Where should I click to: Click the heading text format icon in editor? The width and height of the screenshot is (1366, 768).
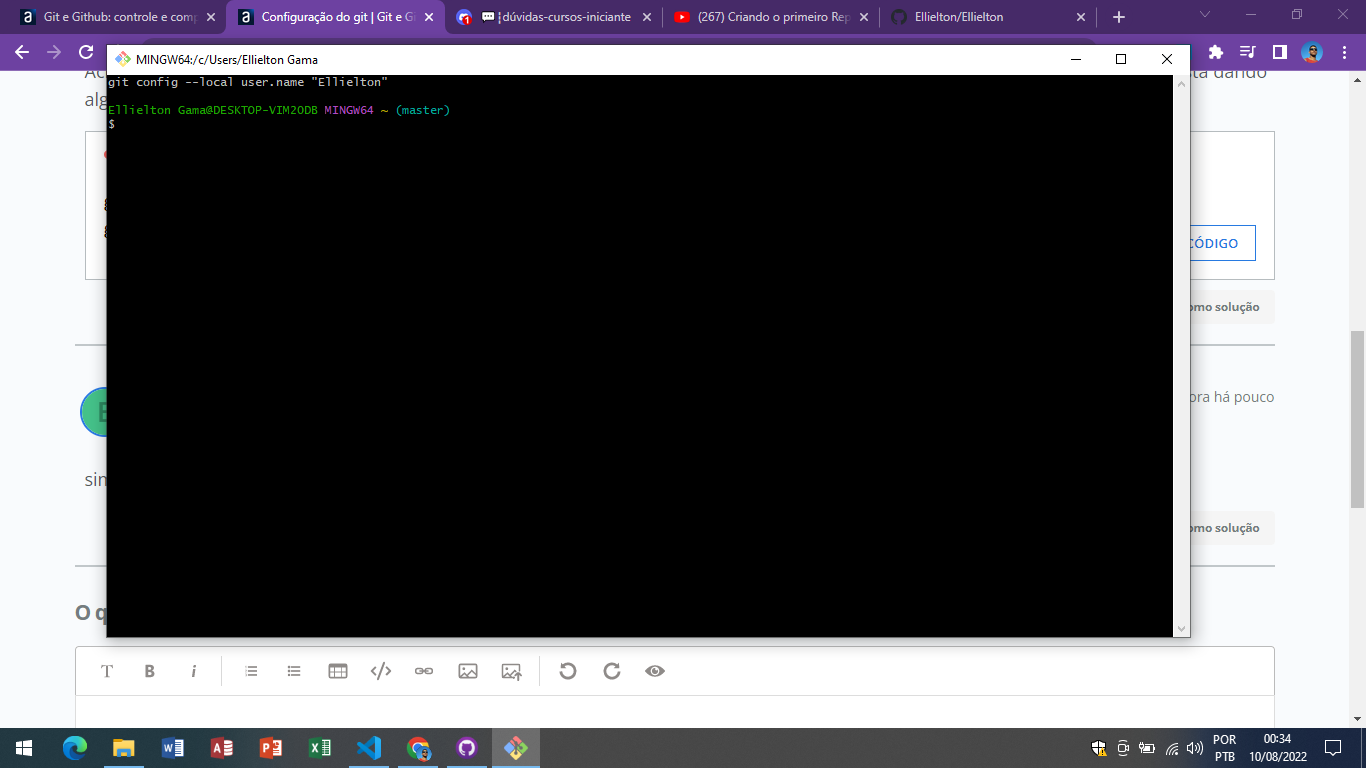(x=107, y=671)
